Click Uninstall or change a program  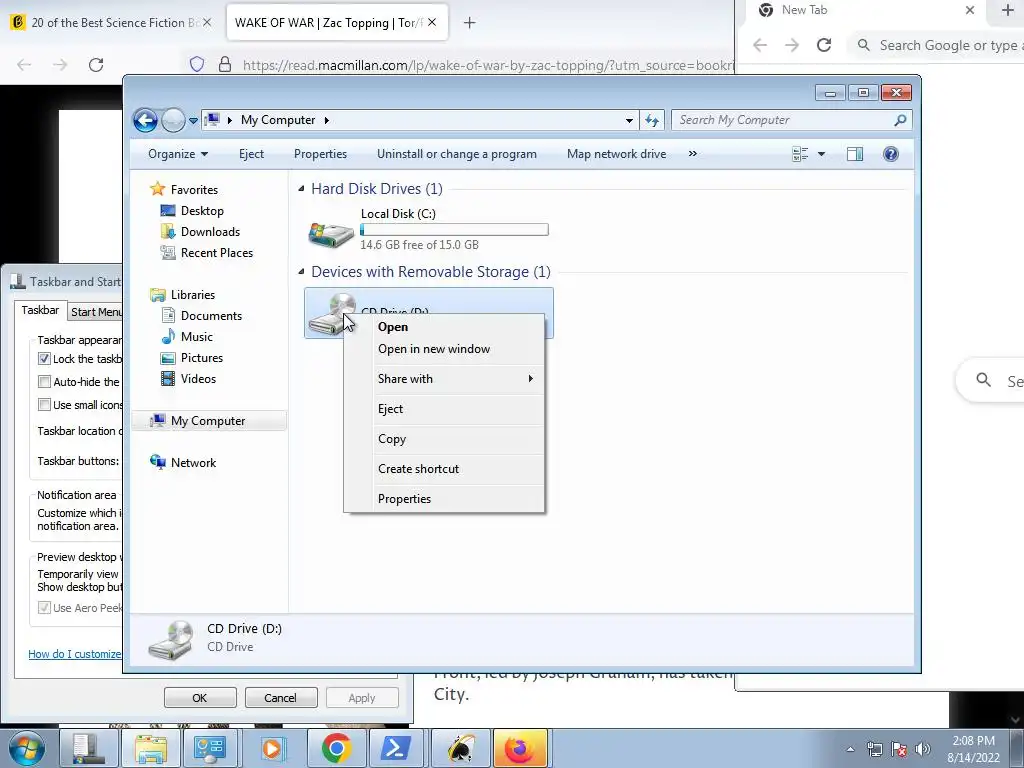pyautogui.click(x=456, y=154)
